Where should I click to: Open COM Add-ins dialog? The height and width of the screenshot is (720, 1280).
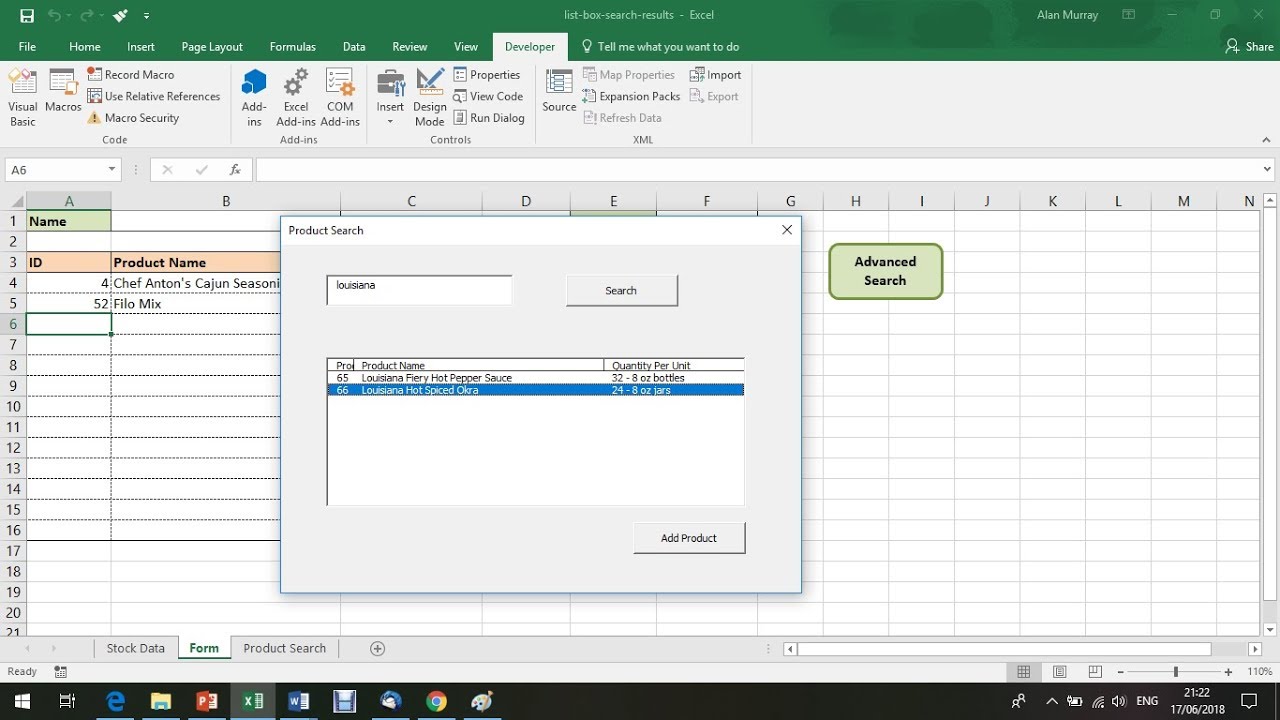(x=340, y=98)
